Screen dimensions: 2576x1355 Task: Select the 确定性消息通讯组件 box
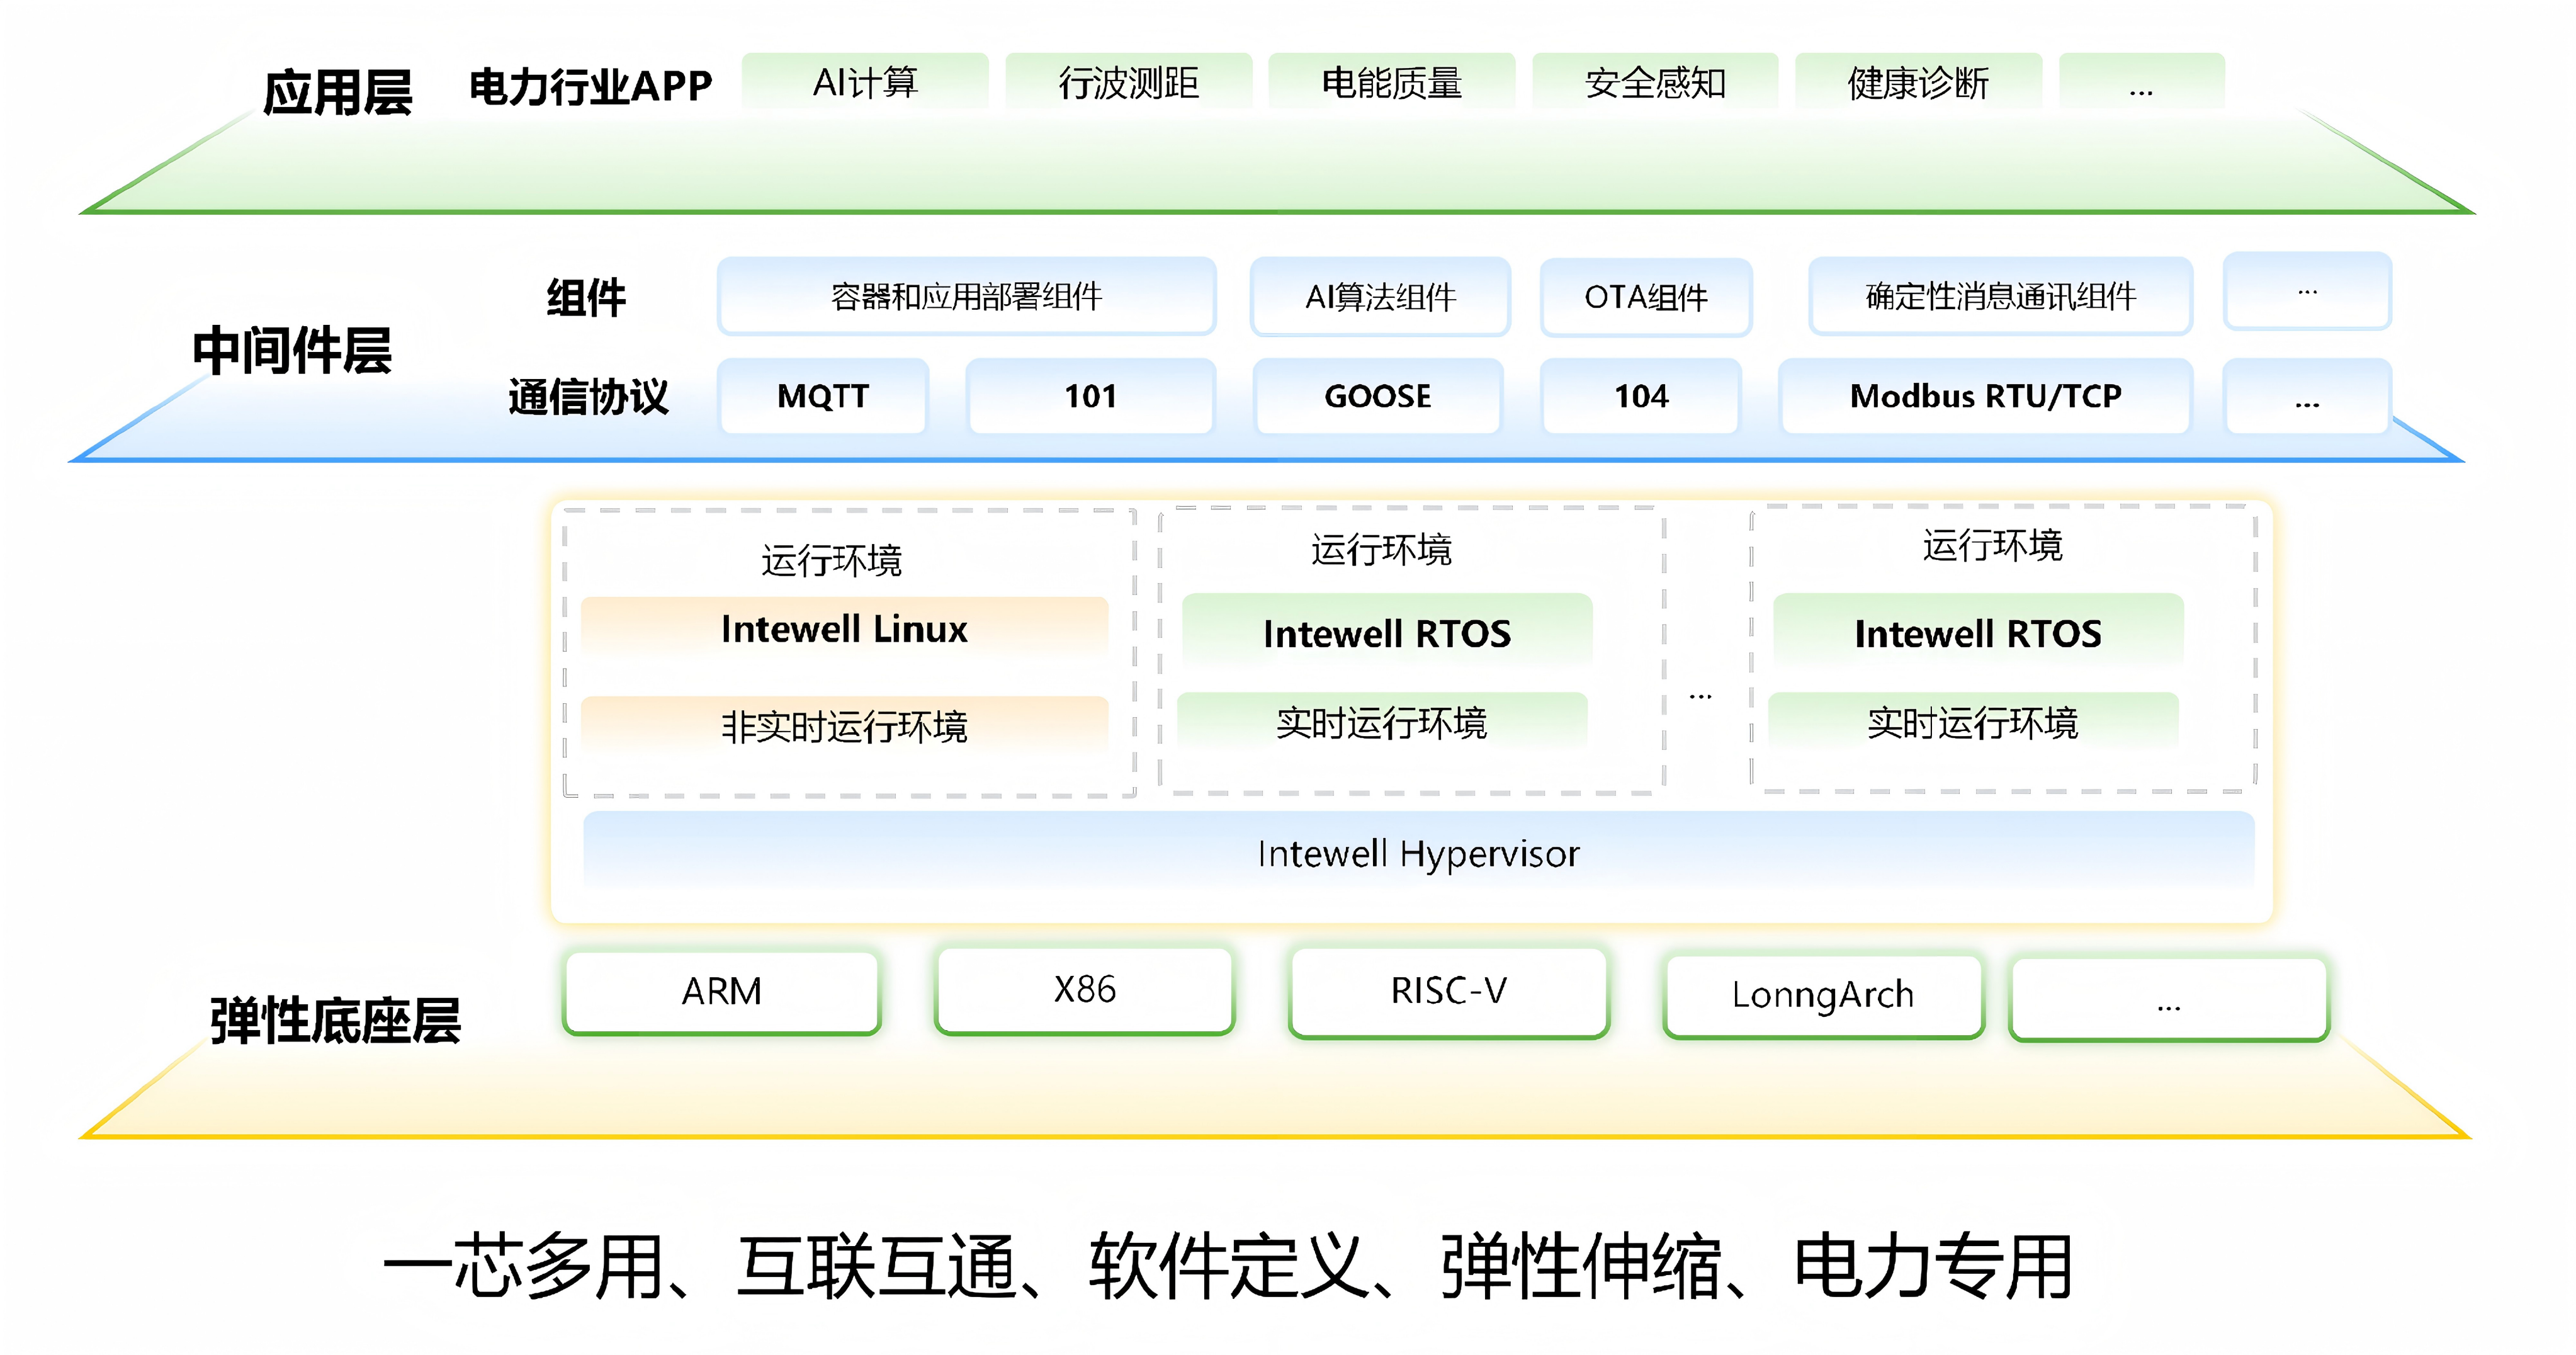coord(2000,296)
